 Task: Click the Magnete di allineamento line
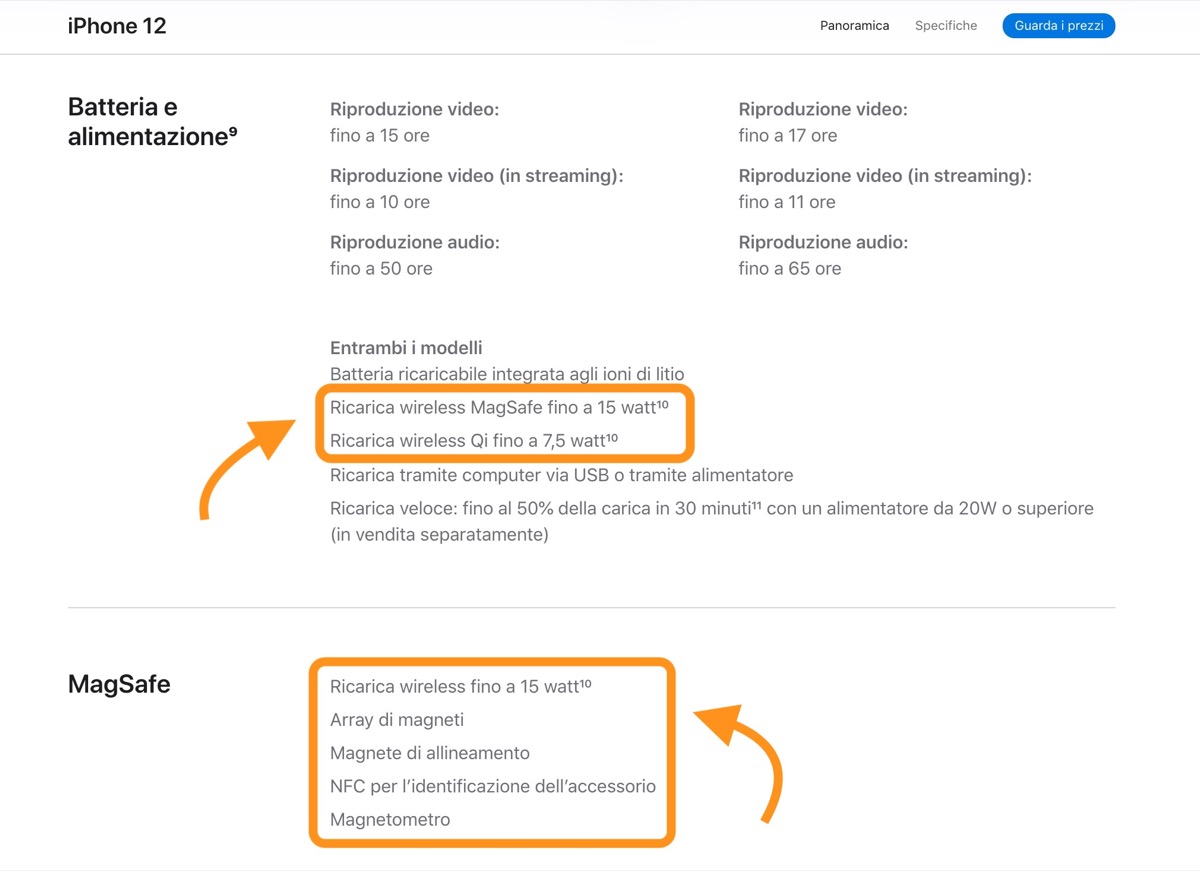point(430,753)
